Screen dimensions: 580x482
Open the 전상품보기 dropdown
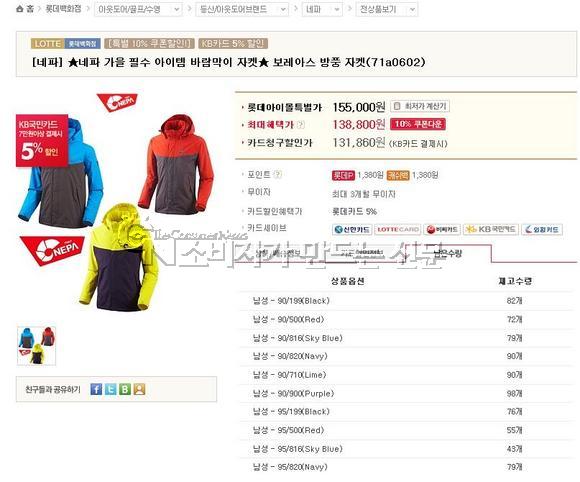point(387,9)
